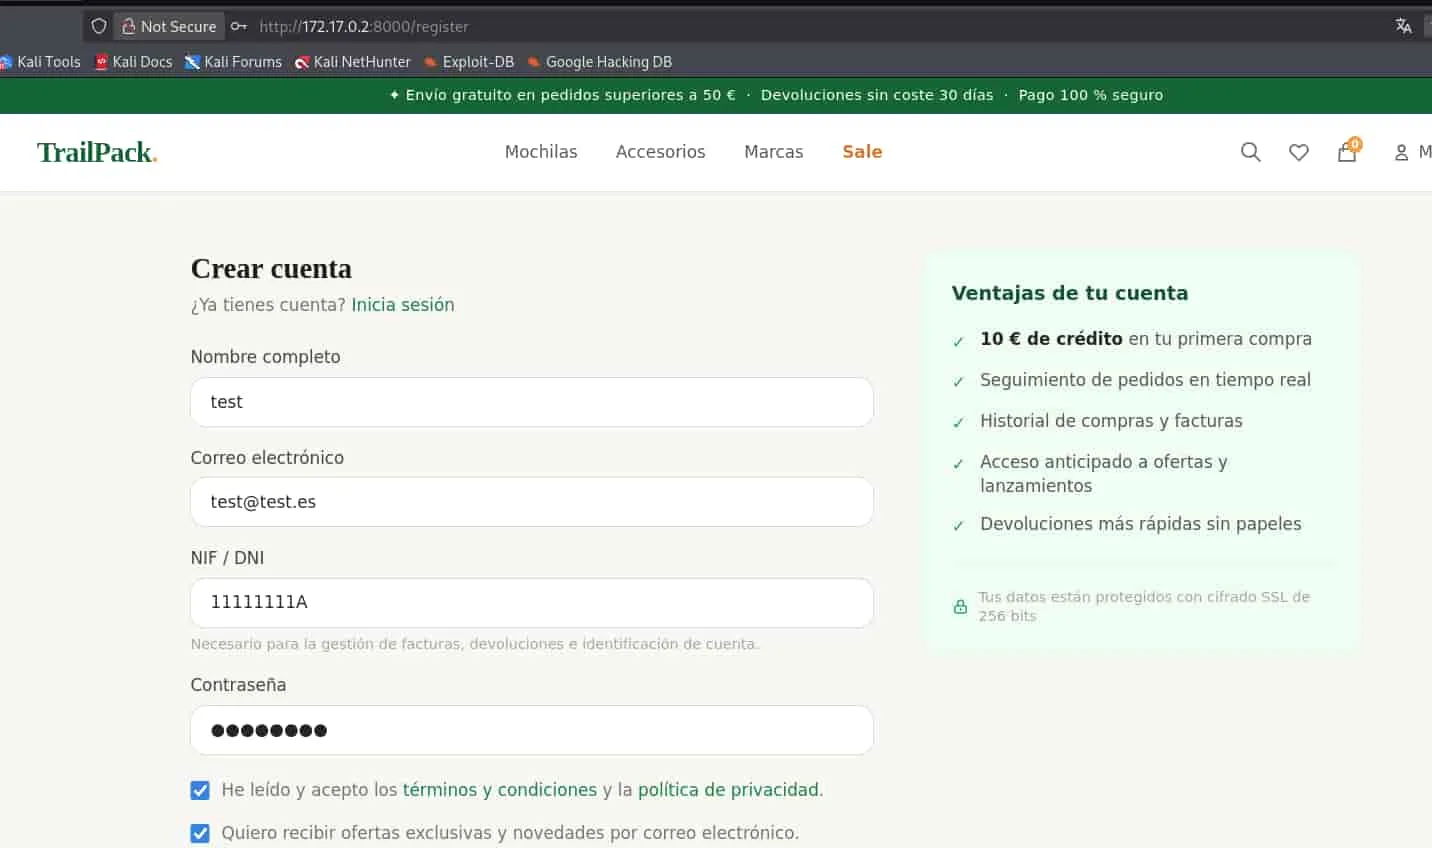Screen dimensions: 1432x848
Task: Open the Mochilas menu item
Action: pos(541,152)
